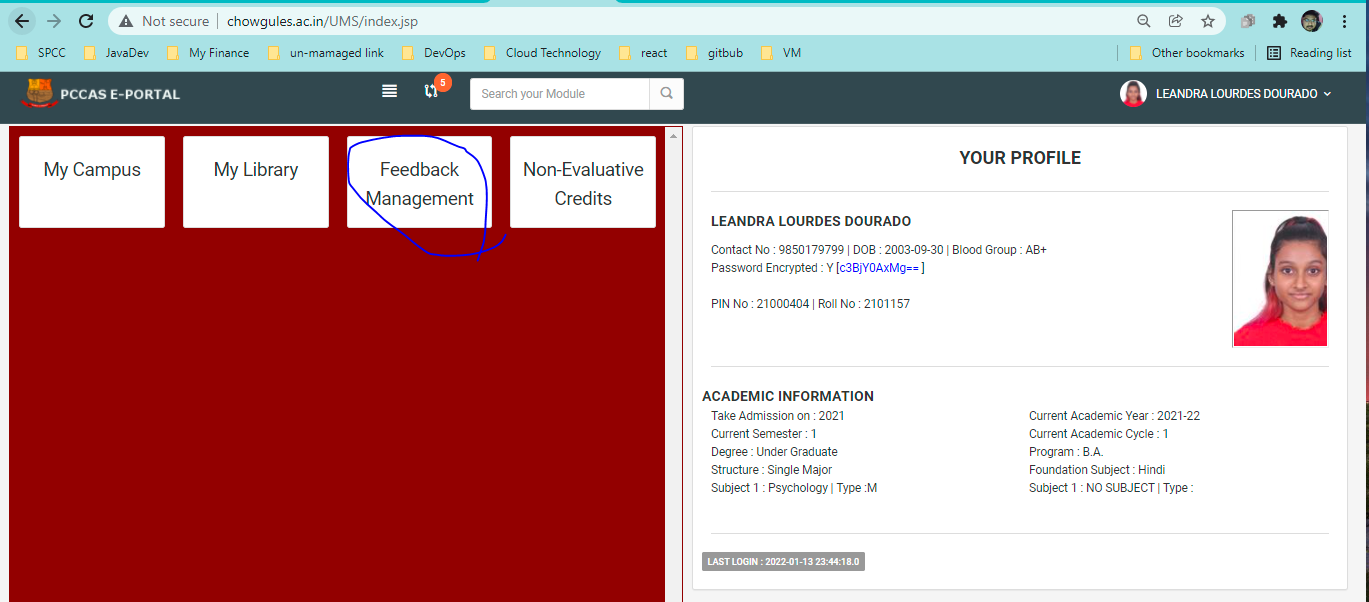Click the YOUR PROFILE heading
The height and width of the screenshot is (602, 1369).
(1020, 158)
